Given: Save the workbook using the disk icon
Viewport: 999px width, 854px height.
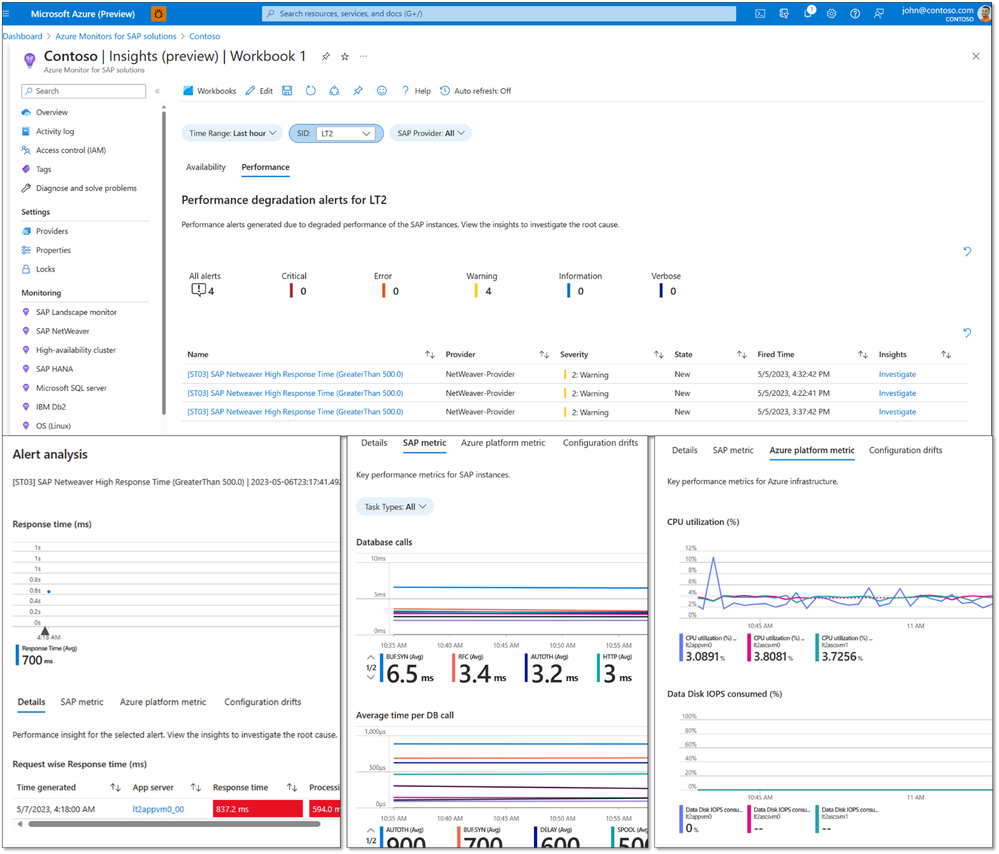Looking at the screenshot, I should 287,90.
